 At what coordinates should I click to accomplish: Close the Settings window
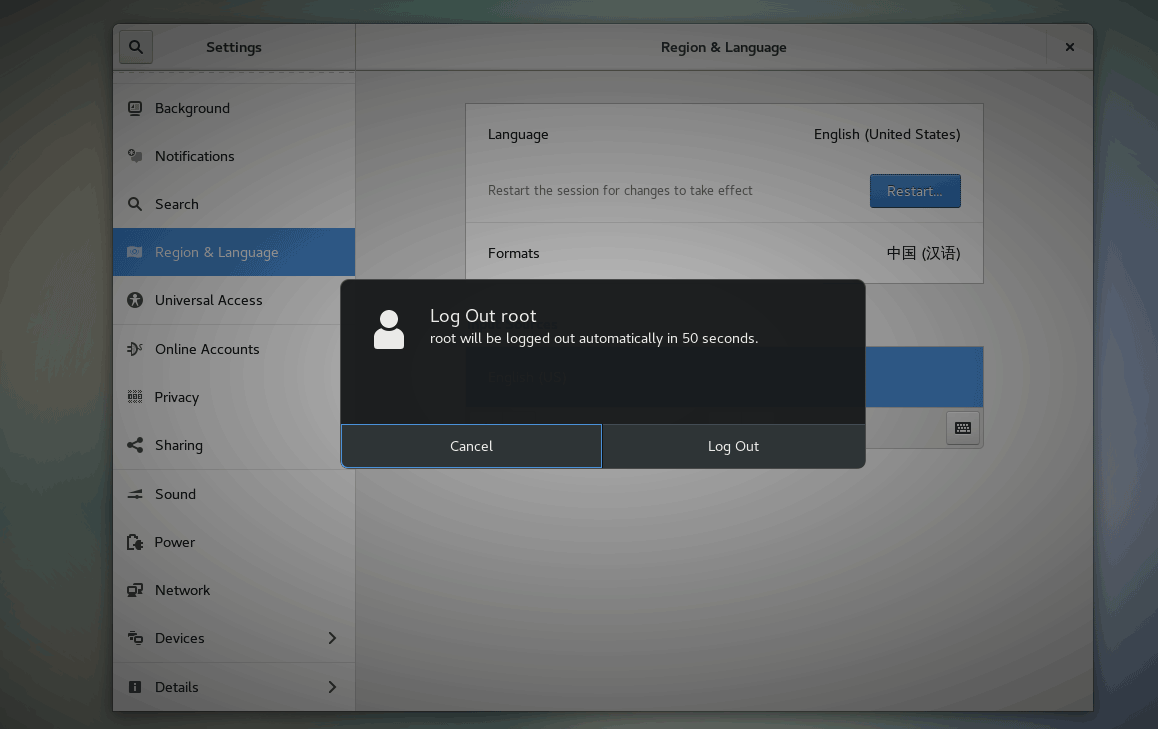(1069, 47)
